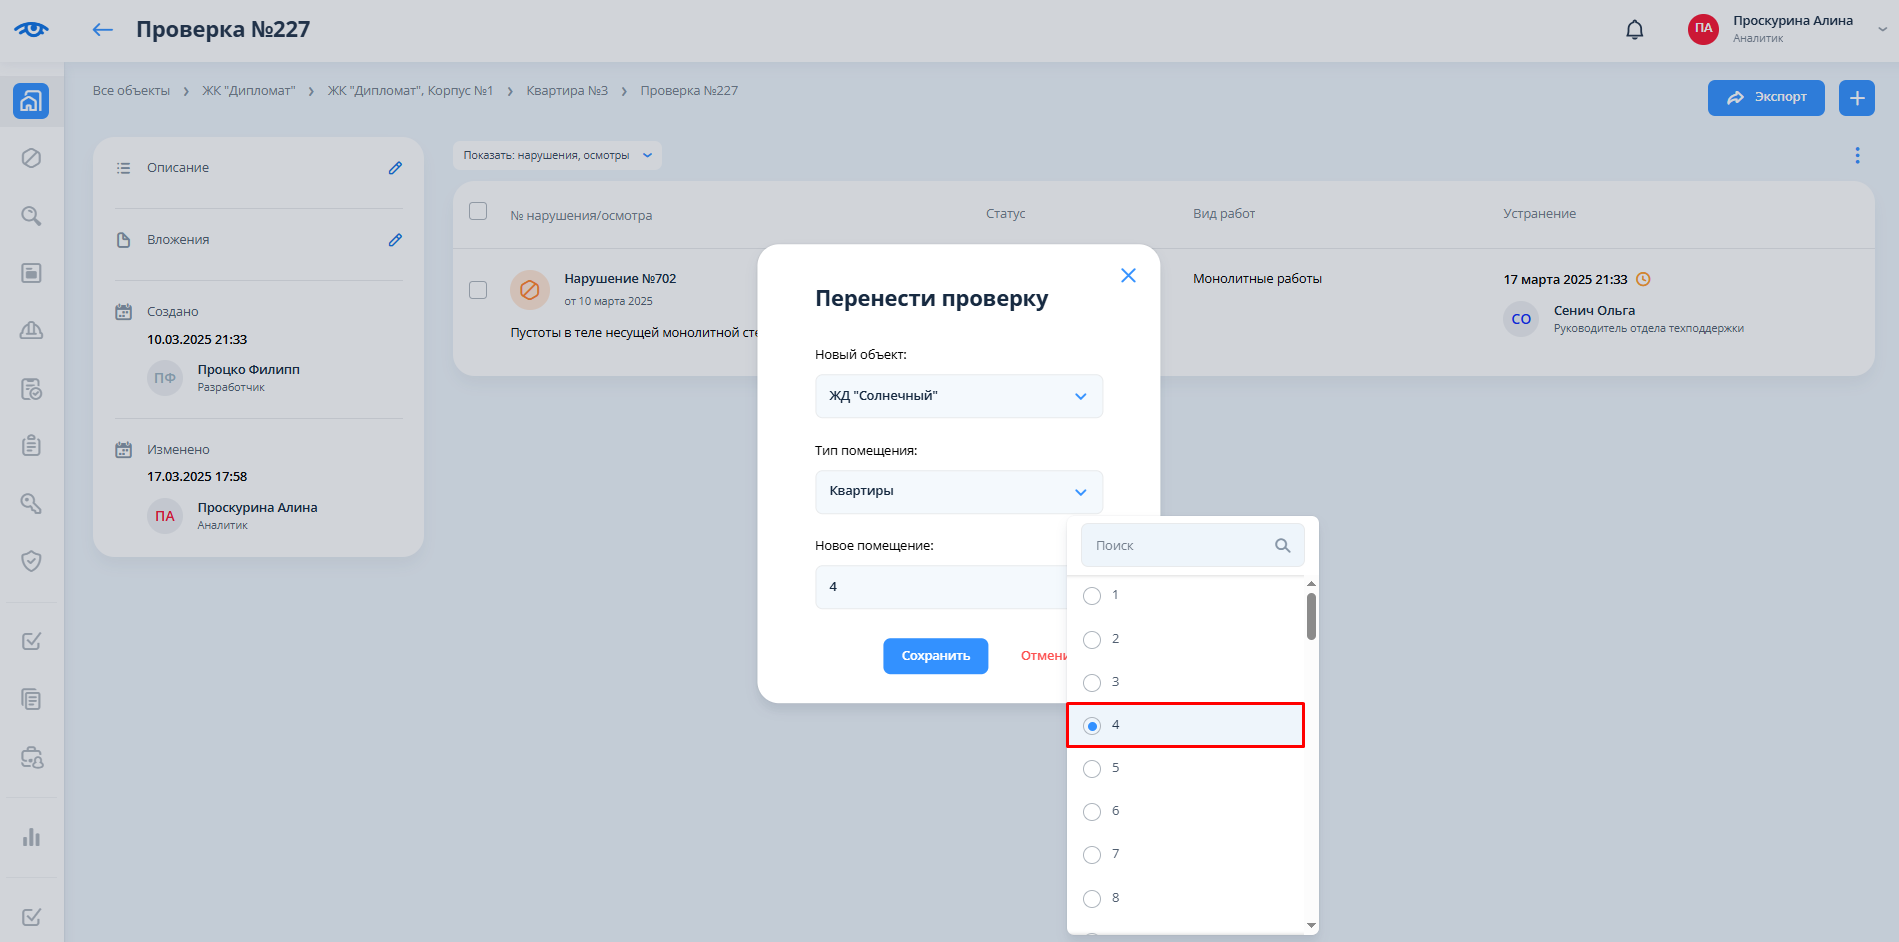Close the Перенести проверку dialog
Viewport: 1899px width, 942px height.
(1128, 275)
